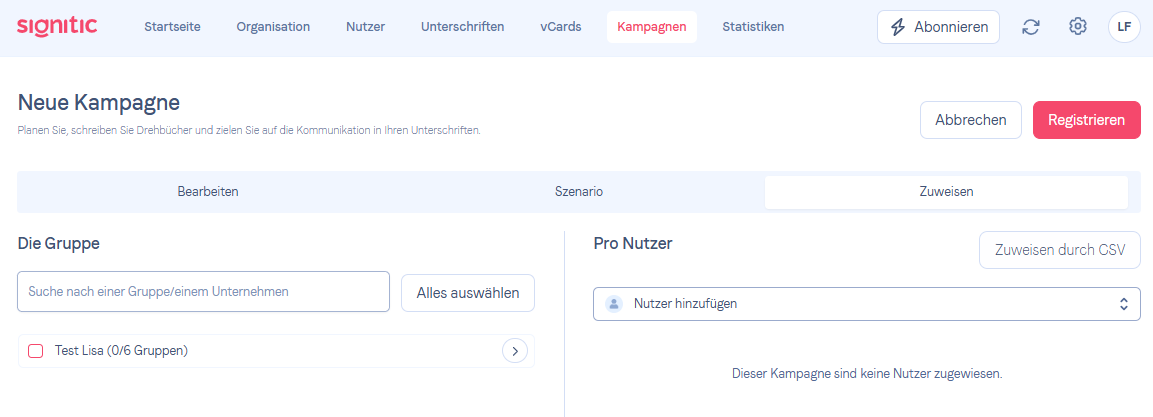Click the user silhouette icon in Nutzer hinzufügen
This screenshot has width=1153, height=417.
[614, 304]
